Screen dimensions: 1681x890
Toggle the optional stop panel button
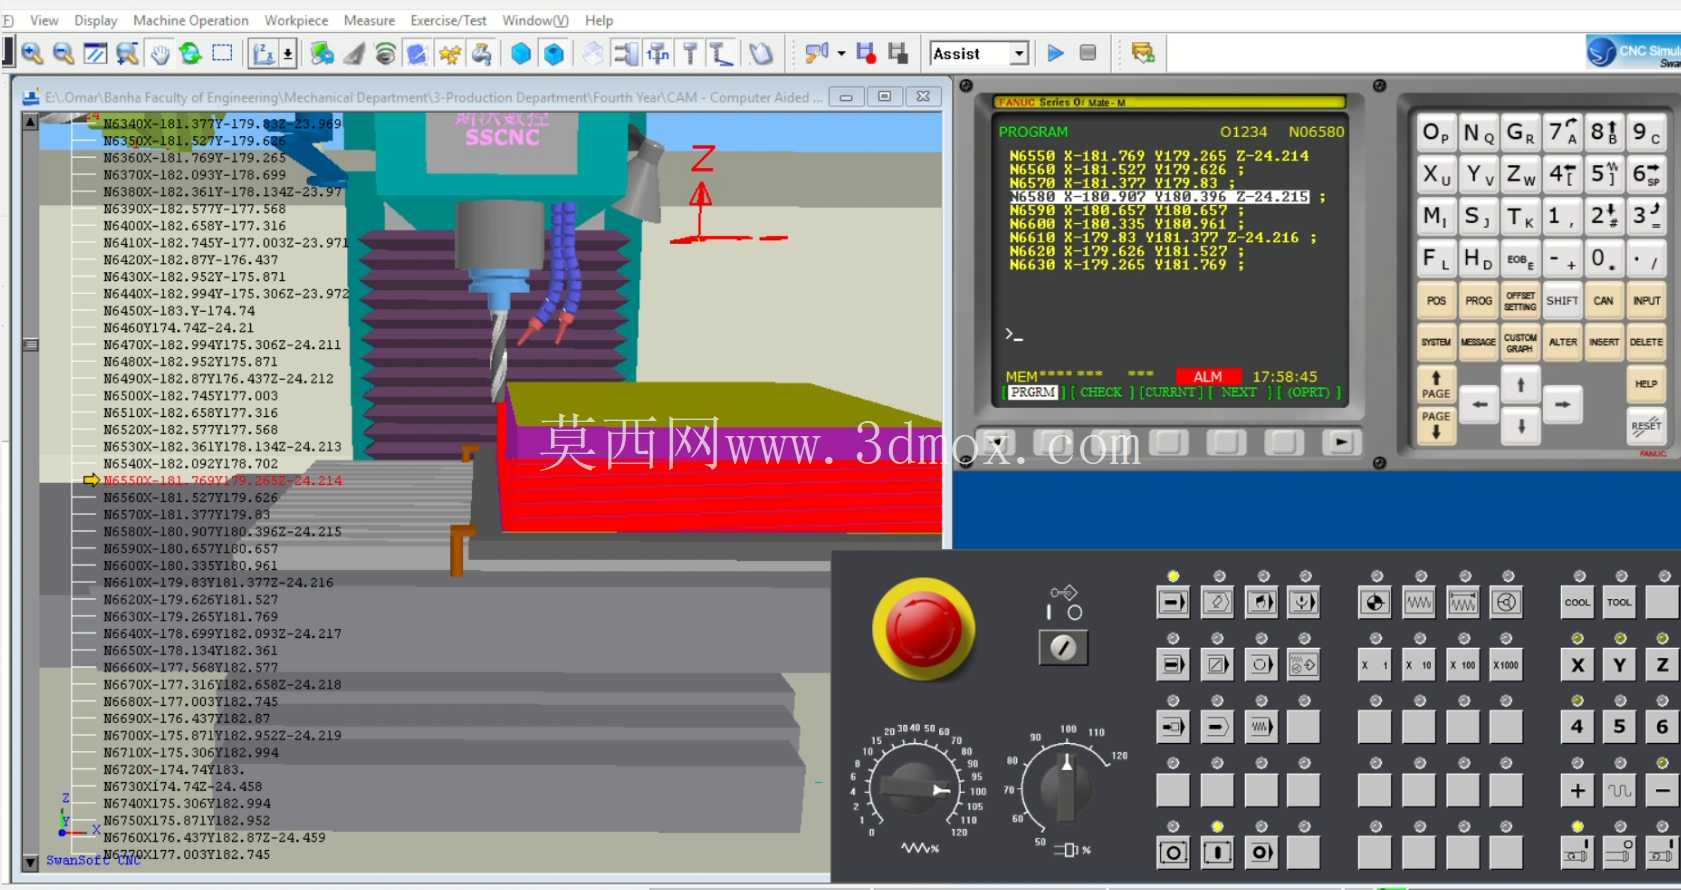point(1261,664)
